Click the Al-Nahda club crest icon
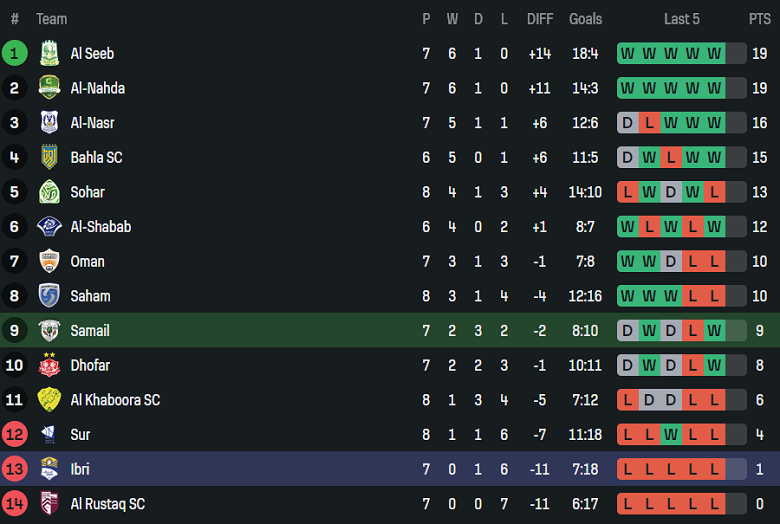The image size is (780, 524). [49, 88]
